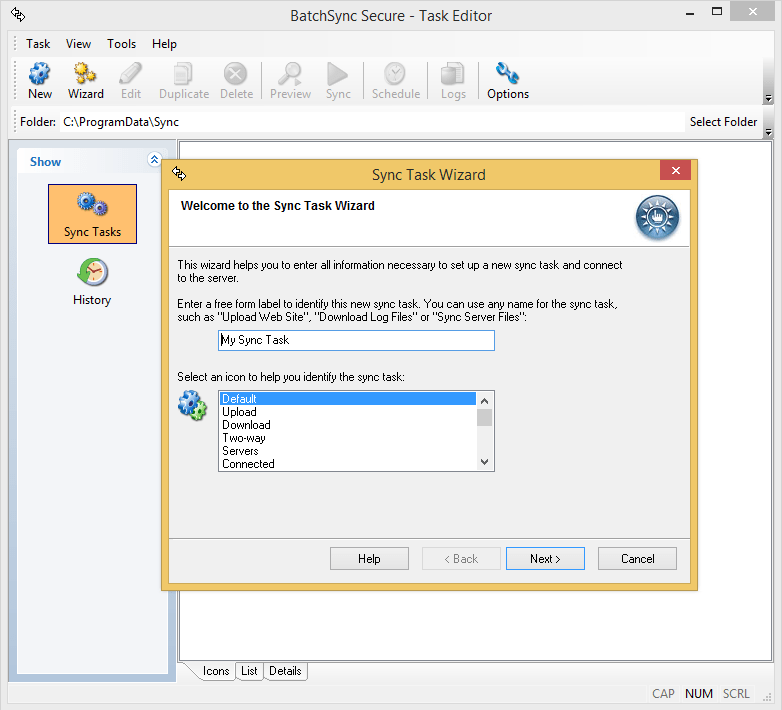Switch to the List view tab
782x710 pixels.
pyautogui.click(x=249, y=671)
